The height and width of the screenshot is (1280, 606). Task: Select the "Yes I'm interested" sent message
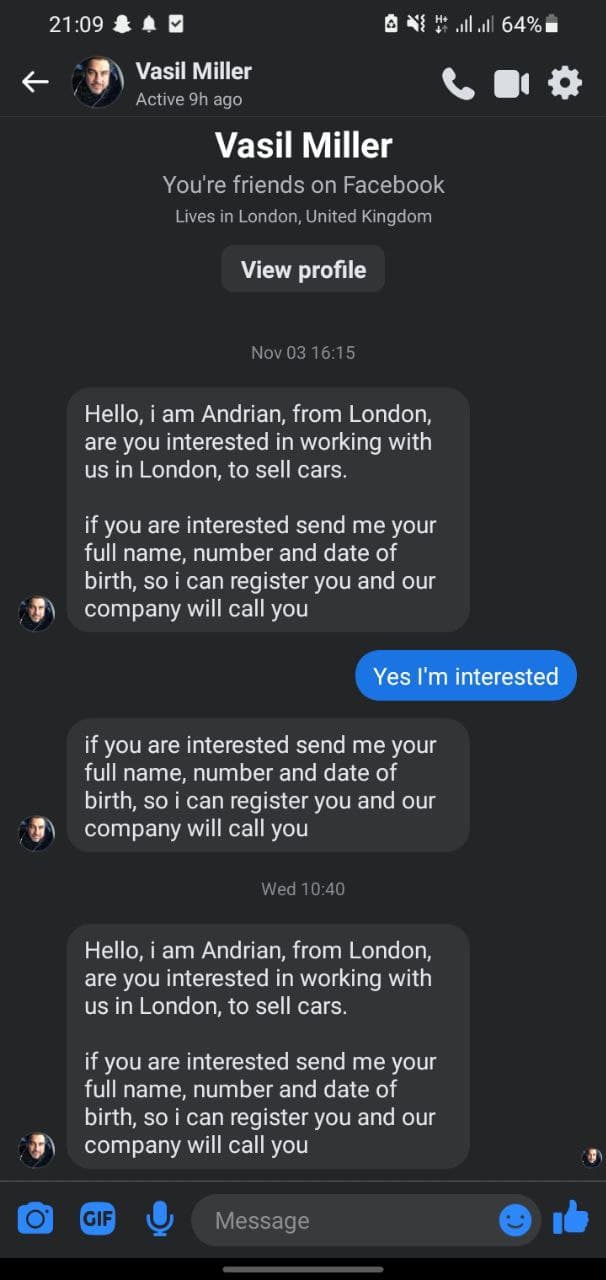[x=466, y=676]
